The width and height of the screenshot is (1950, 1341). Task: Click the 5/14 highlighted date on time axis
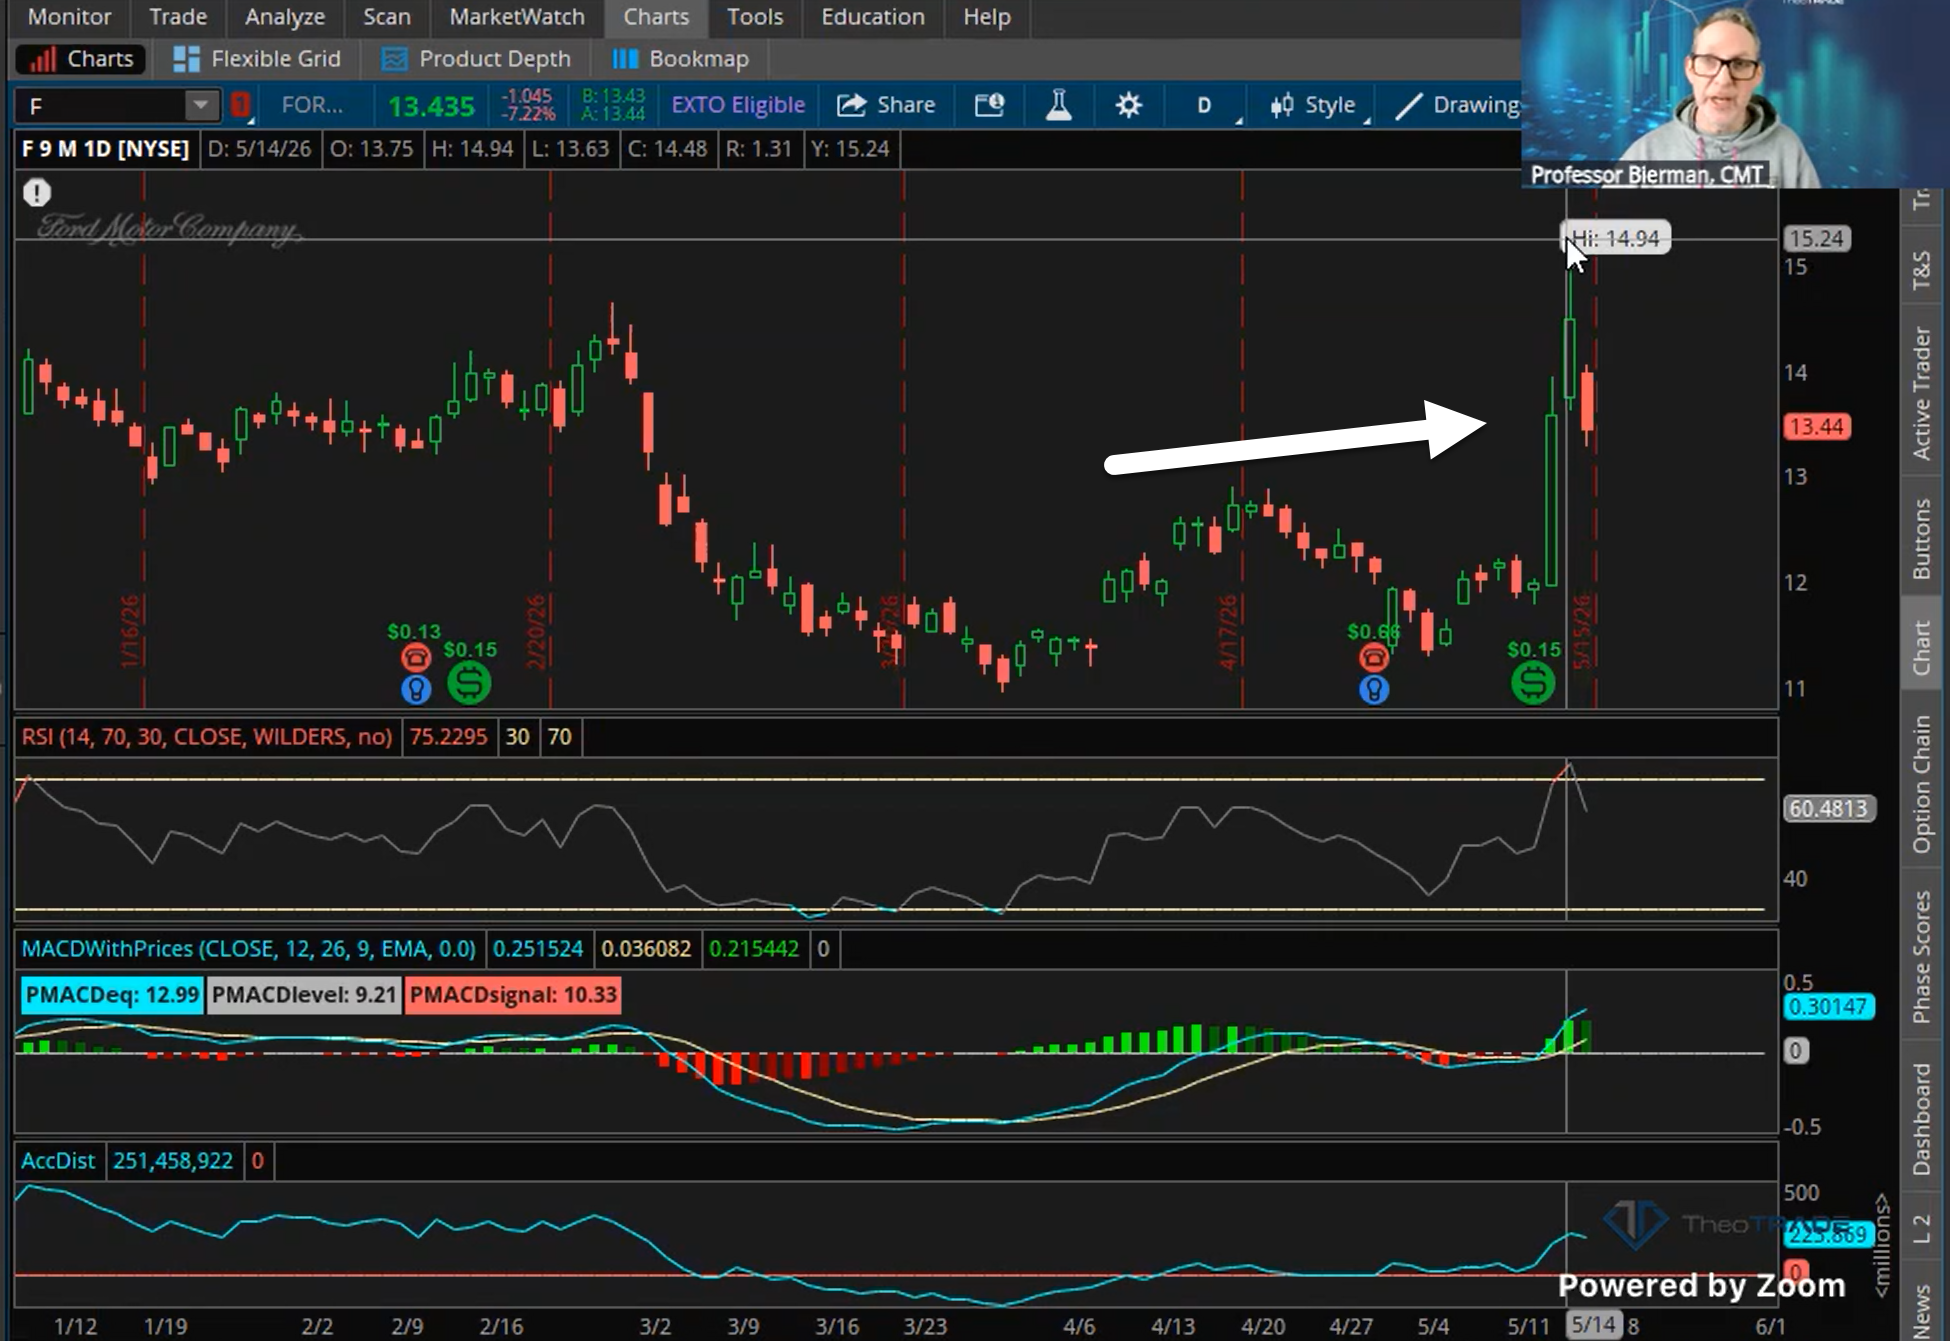coord(1593,1326)
